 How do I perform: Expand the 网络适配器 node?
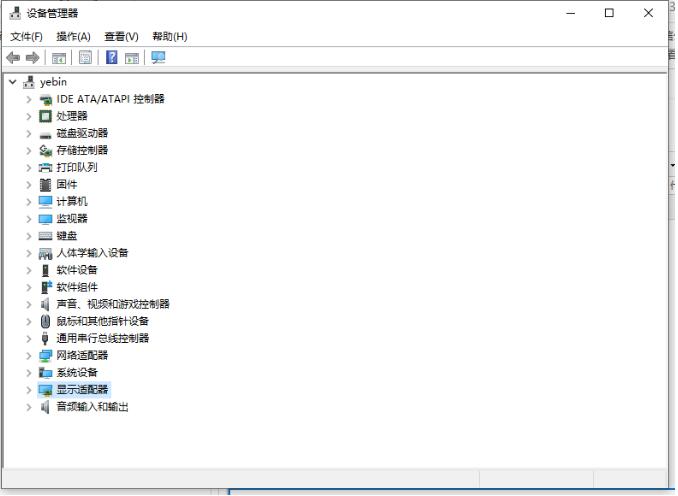[x=29, y=356]
